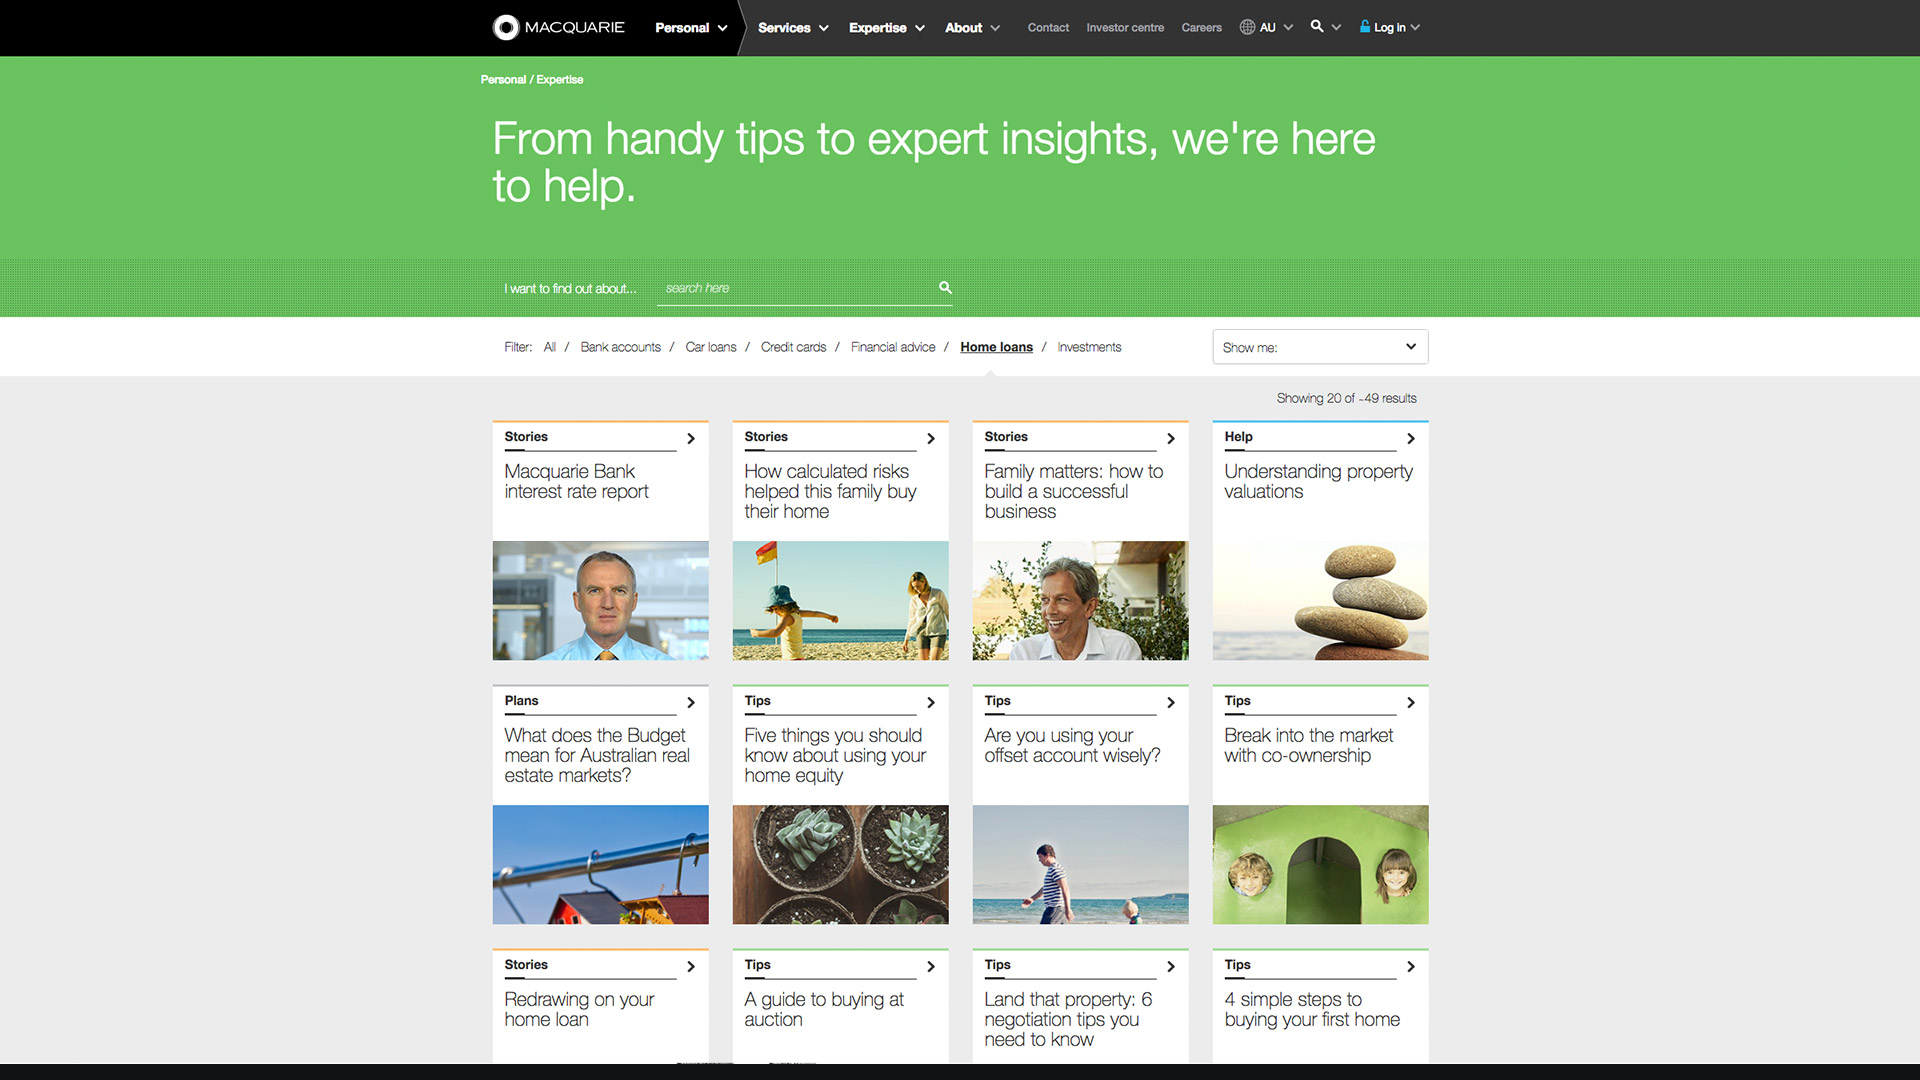The image size is (1920, 1080).
Task: Filter by Financial advice
Action: 893,347
